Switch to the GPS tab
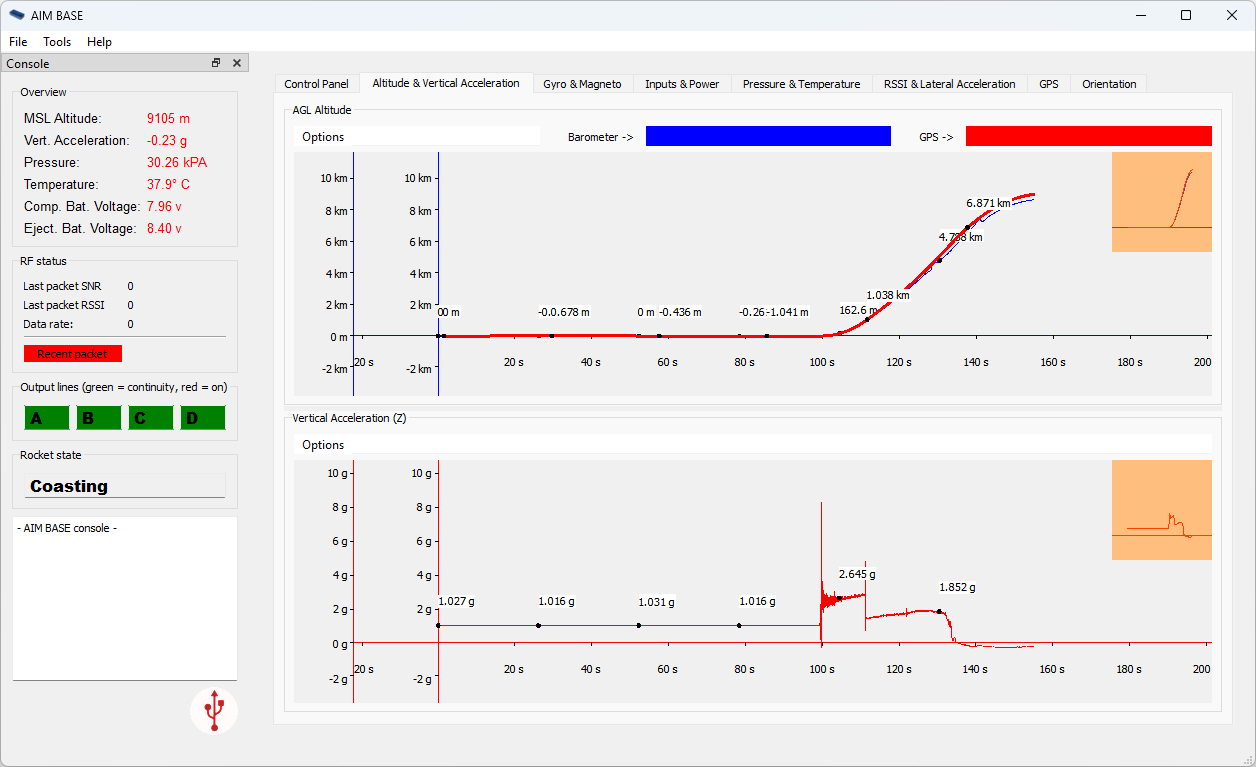 (1048, 84)
